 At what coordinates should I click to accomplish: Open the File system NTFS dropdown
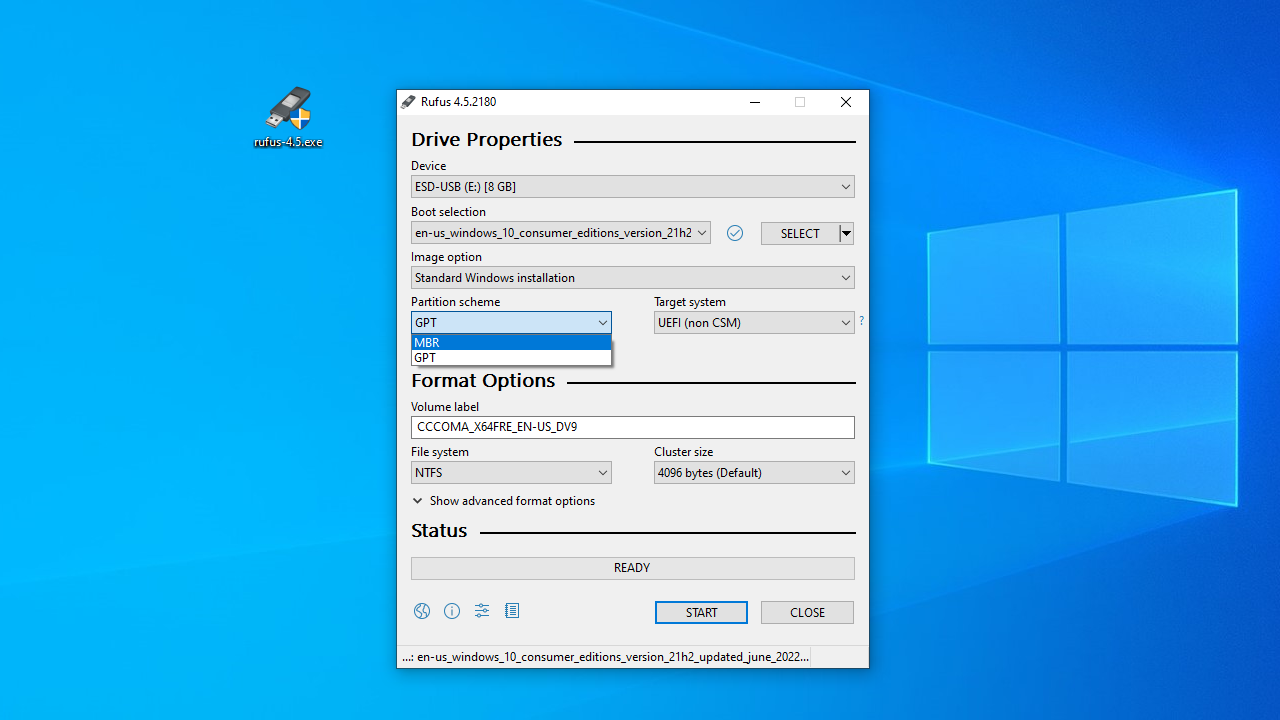[x=511, y=473]
